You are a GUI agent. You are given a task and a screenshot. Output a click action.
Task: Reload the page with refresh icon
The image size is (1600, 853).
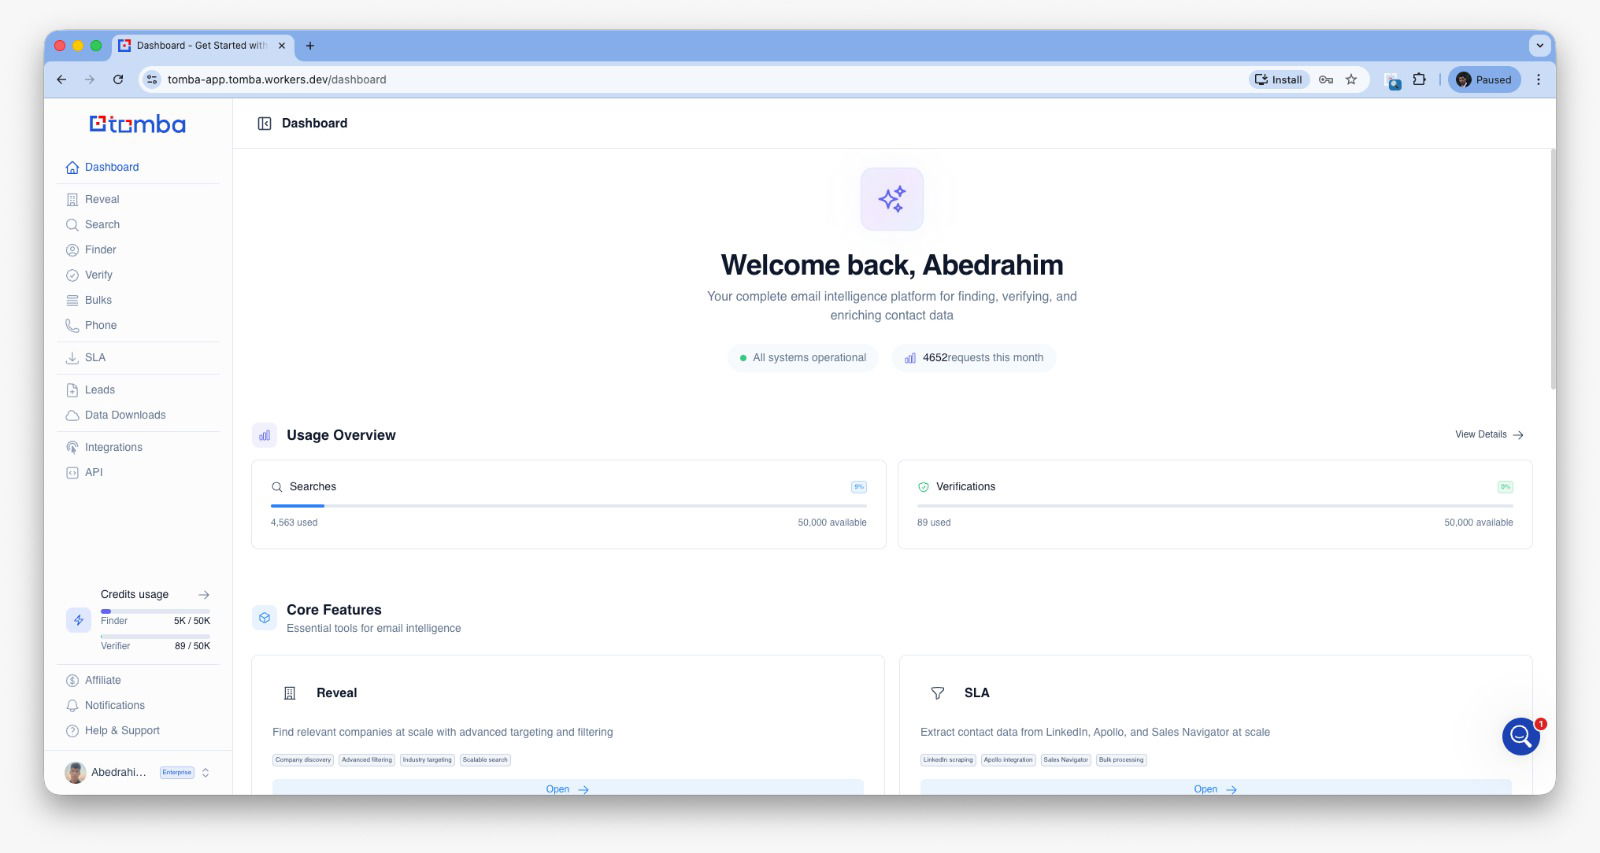pyautogui.click(x=118, y=80)
